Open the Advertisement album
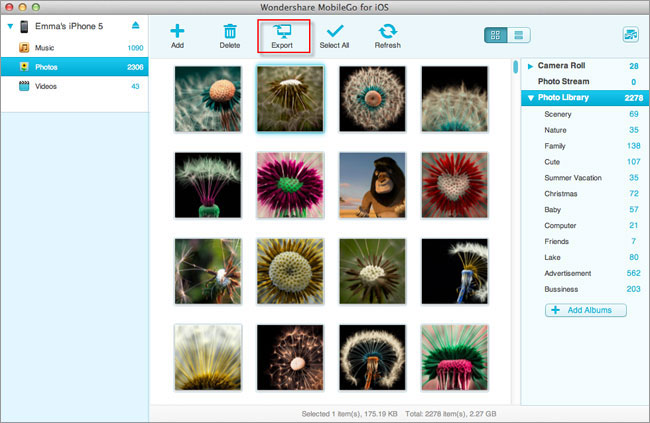Image resolution: width=650 pixels, height=423 pixels. [x=585, y=273]
